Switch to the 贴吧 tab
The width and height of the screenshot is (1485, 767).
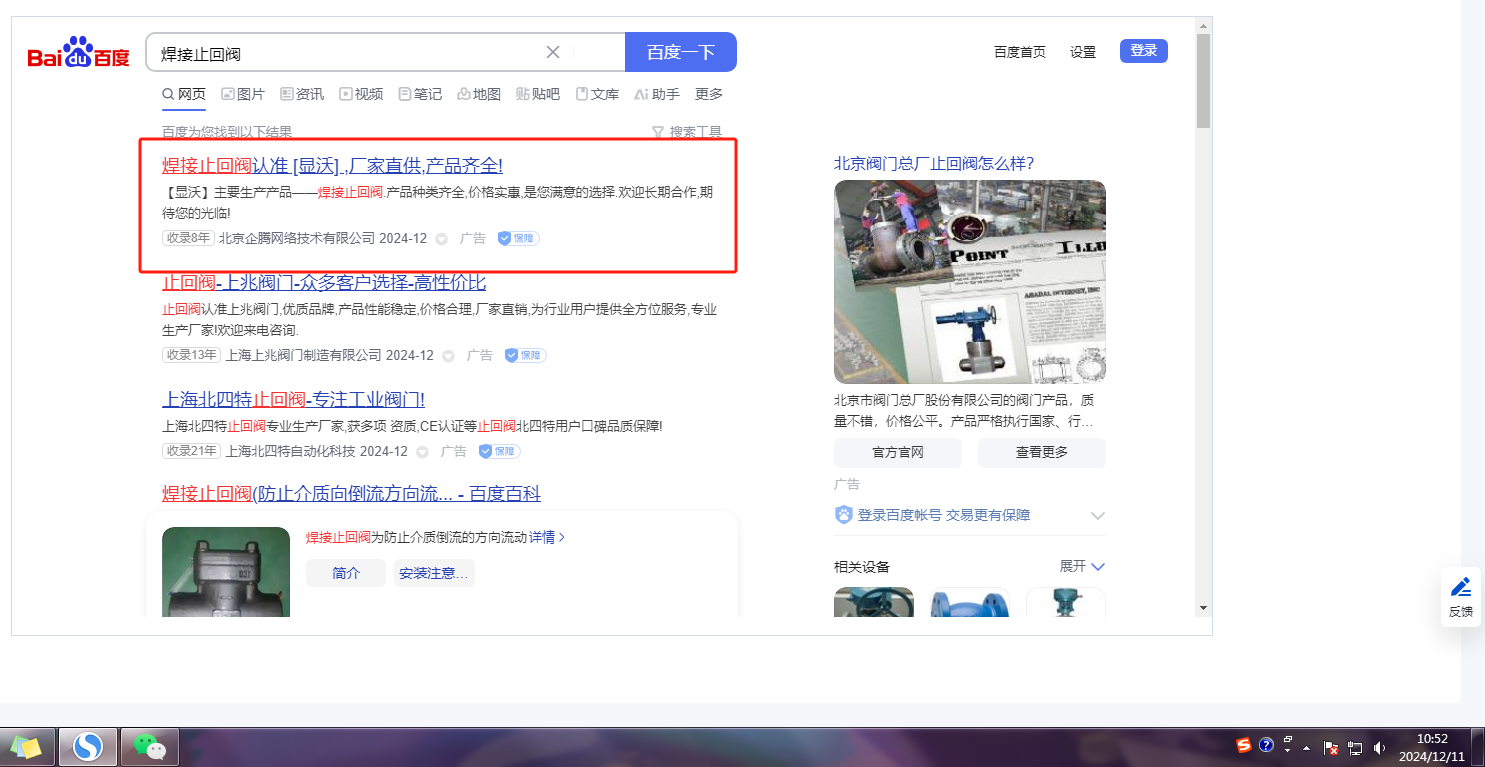point(538,94)
